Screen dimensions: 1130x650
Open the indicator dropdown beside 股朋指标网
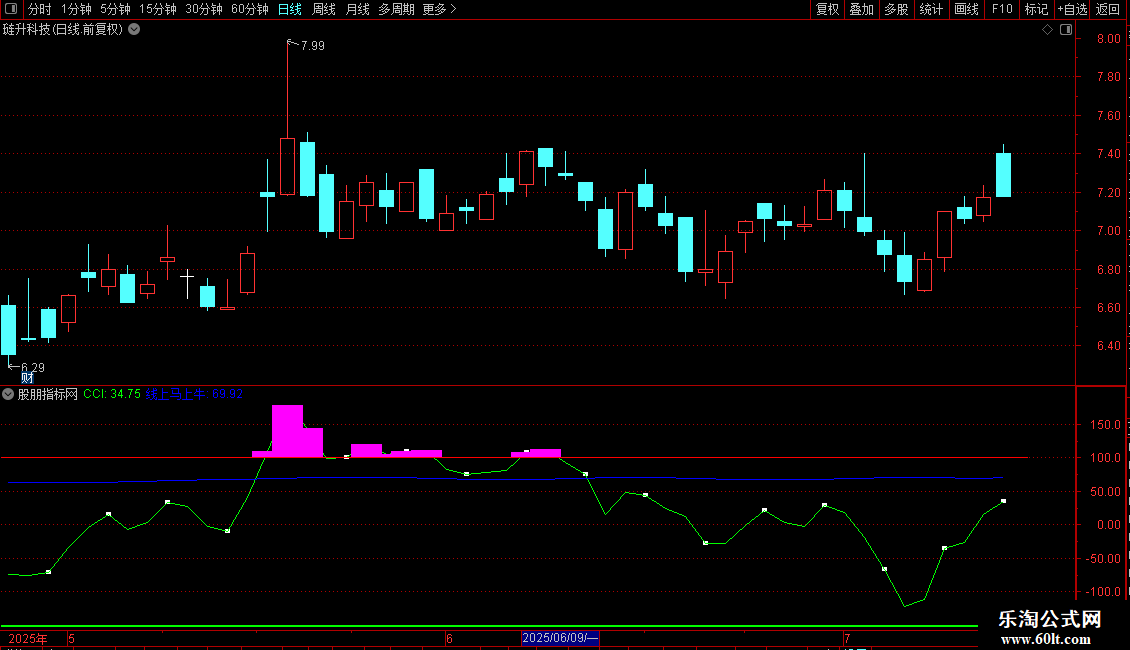[8, 394]
